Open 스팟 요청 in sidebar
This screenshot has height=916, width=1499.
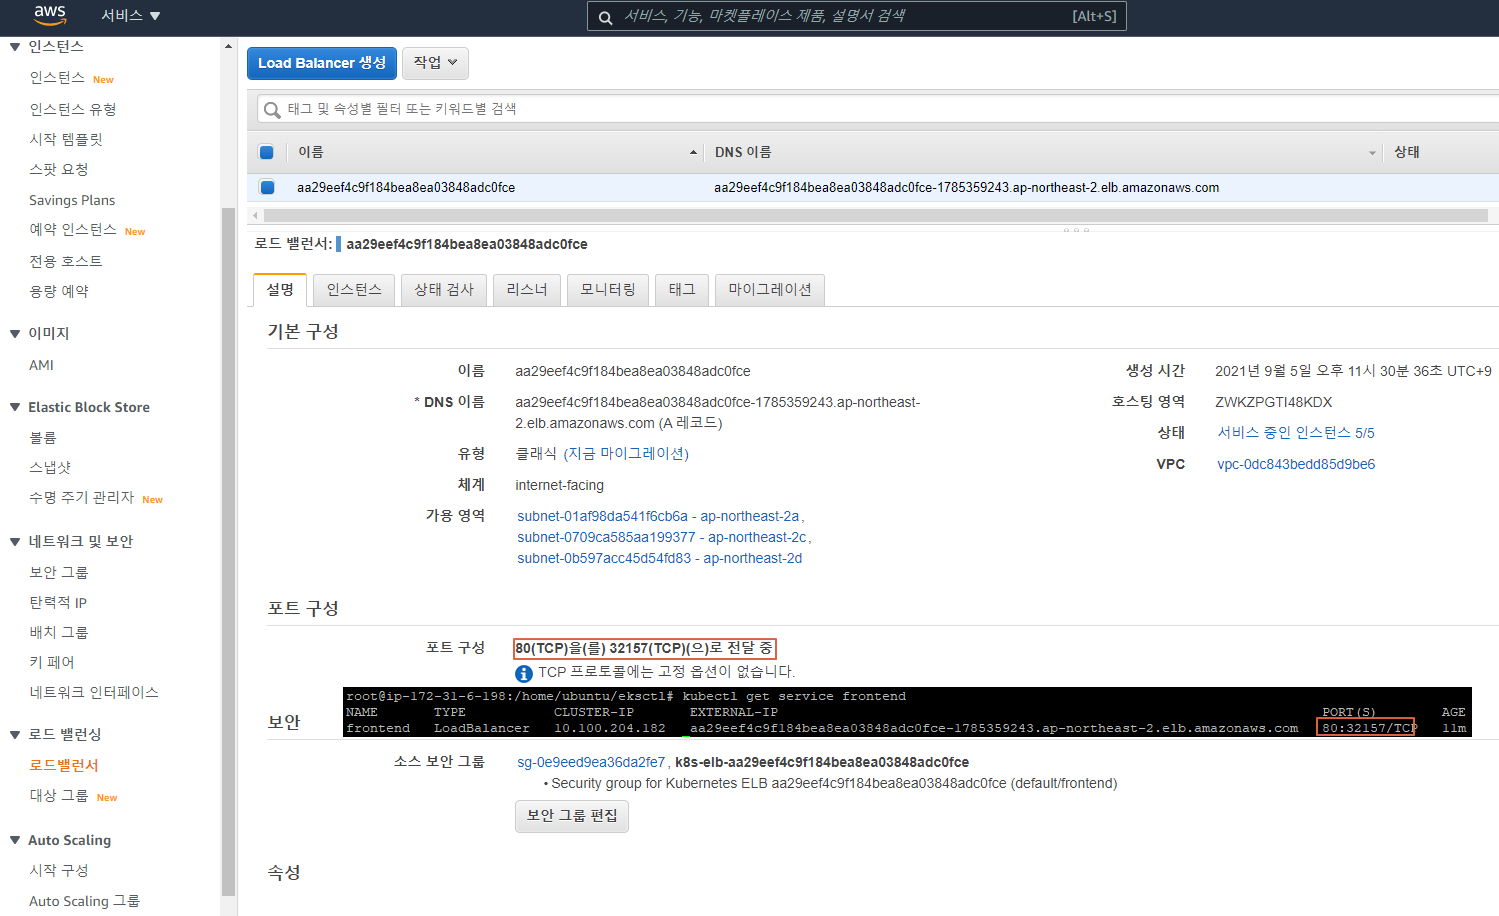(x=59, y=170)
